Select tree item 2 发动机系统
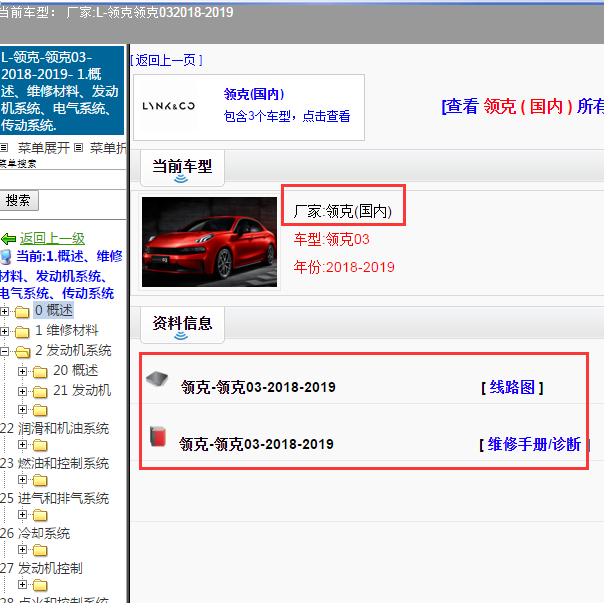 (73, 351)
